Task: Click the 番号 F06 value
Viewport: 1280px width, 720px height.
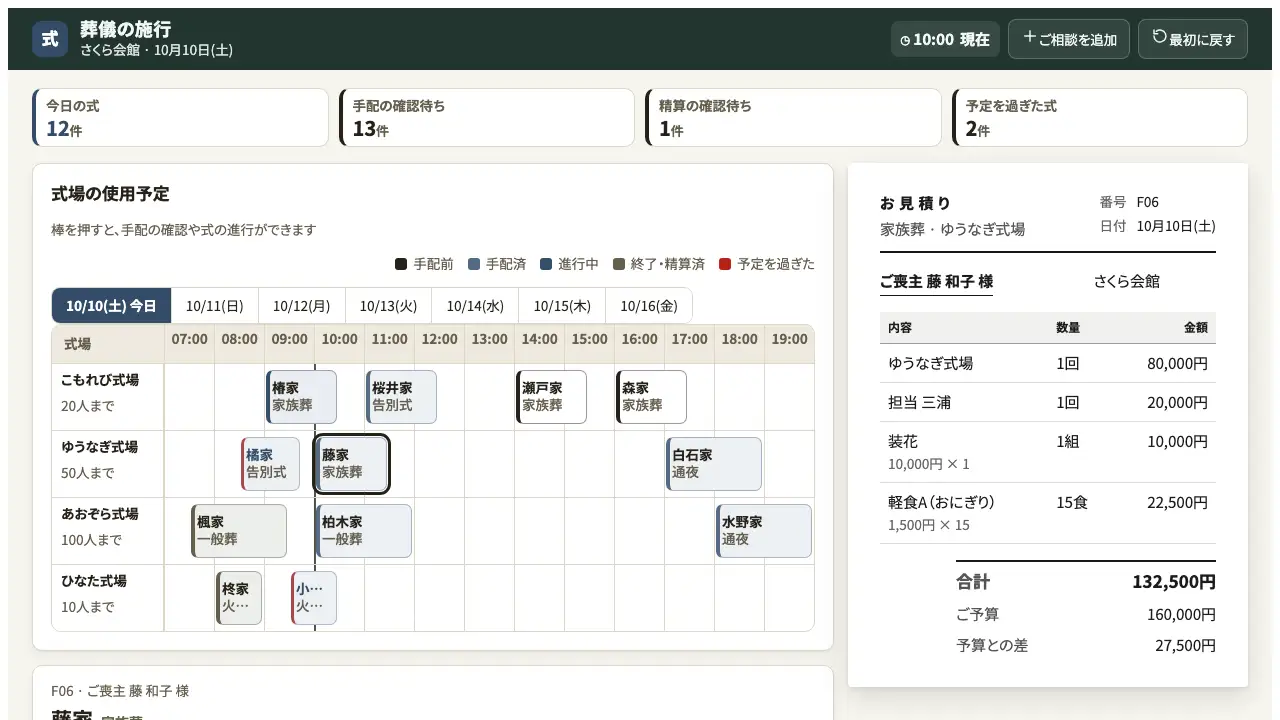Action: click(x=1148, y=202)
